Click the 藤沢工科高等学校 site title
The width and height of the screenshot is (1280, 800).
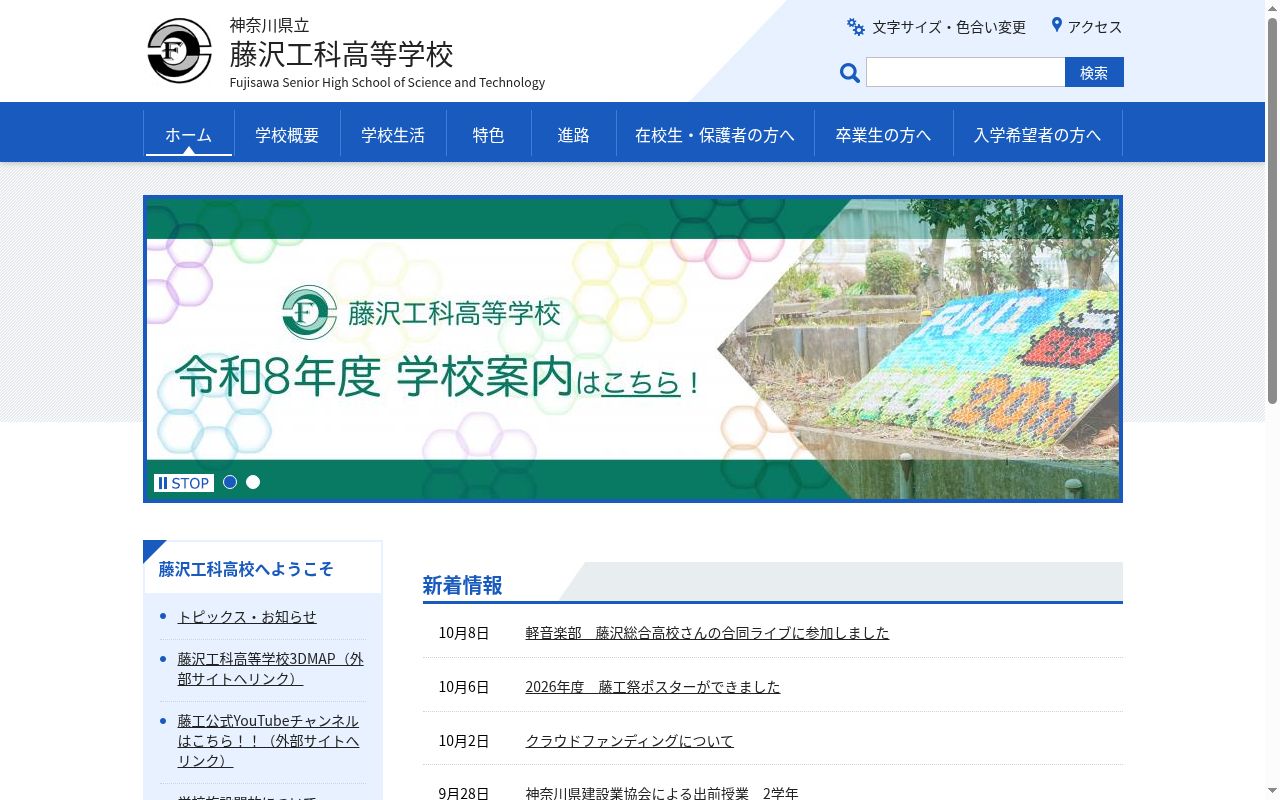pos(342,53)
